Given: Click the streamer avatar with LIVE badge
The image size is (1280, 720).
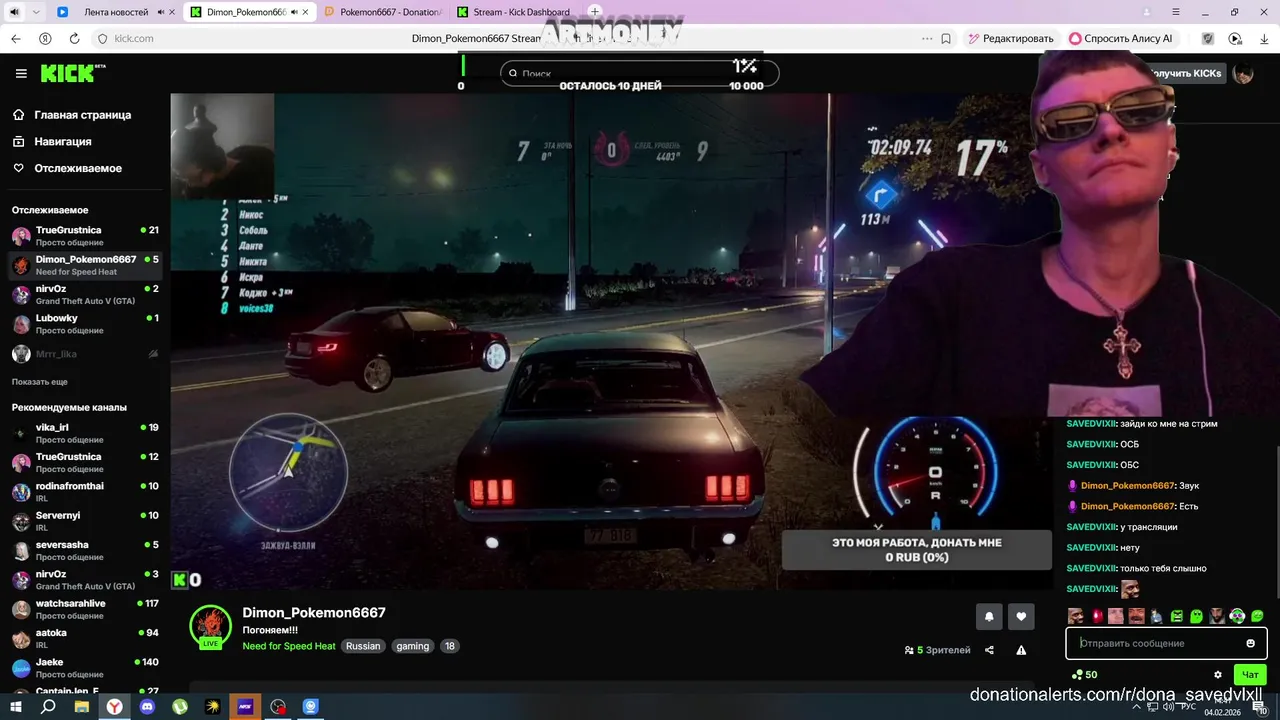Looking at the screenshot, I should click(210, 627).
